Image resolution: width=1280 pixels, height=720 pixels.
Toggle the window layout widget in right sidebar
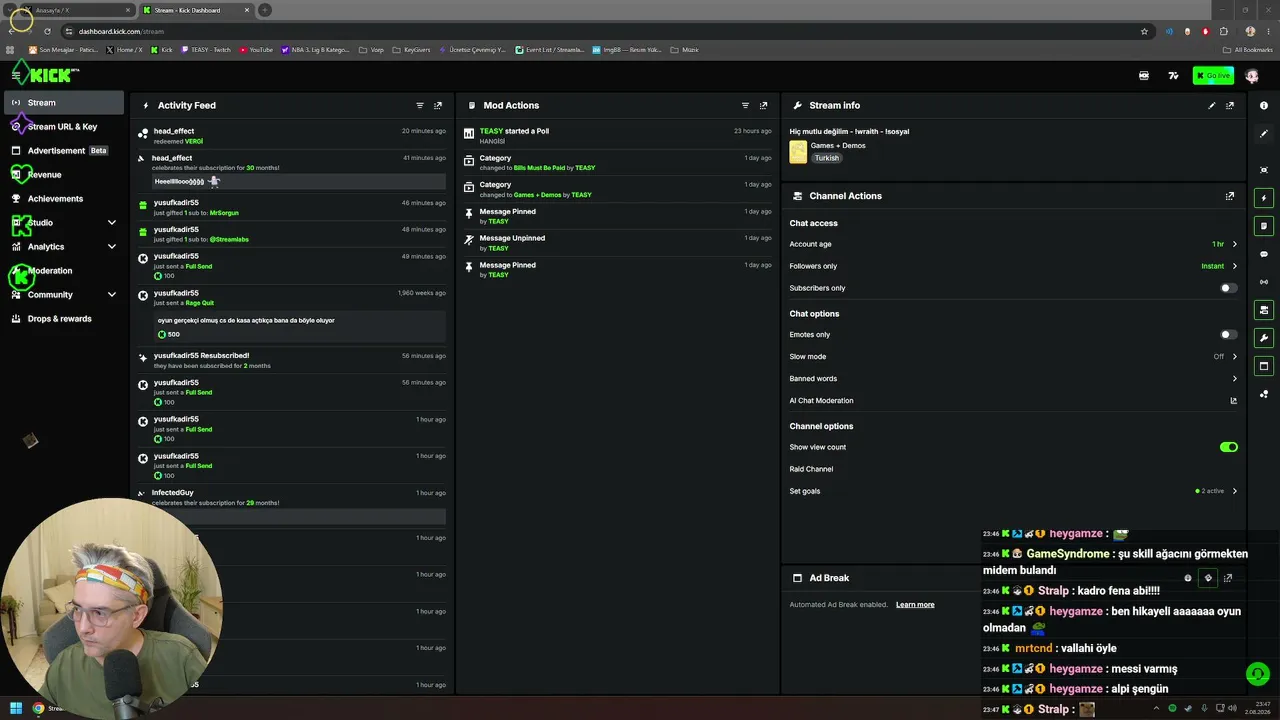[x=1264, y=366]
